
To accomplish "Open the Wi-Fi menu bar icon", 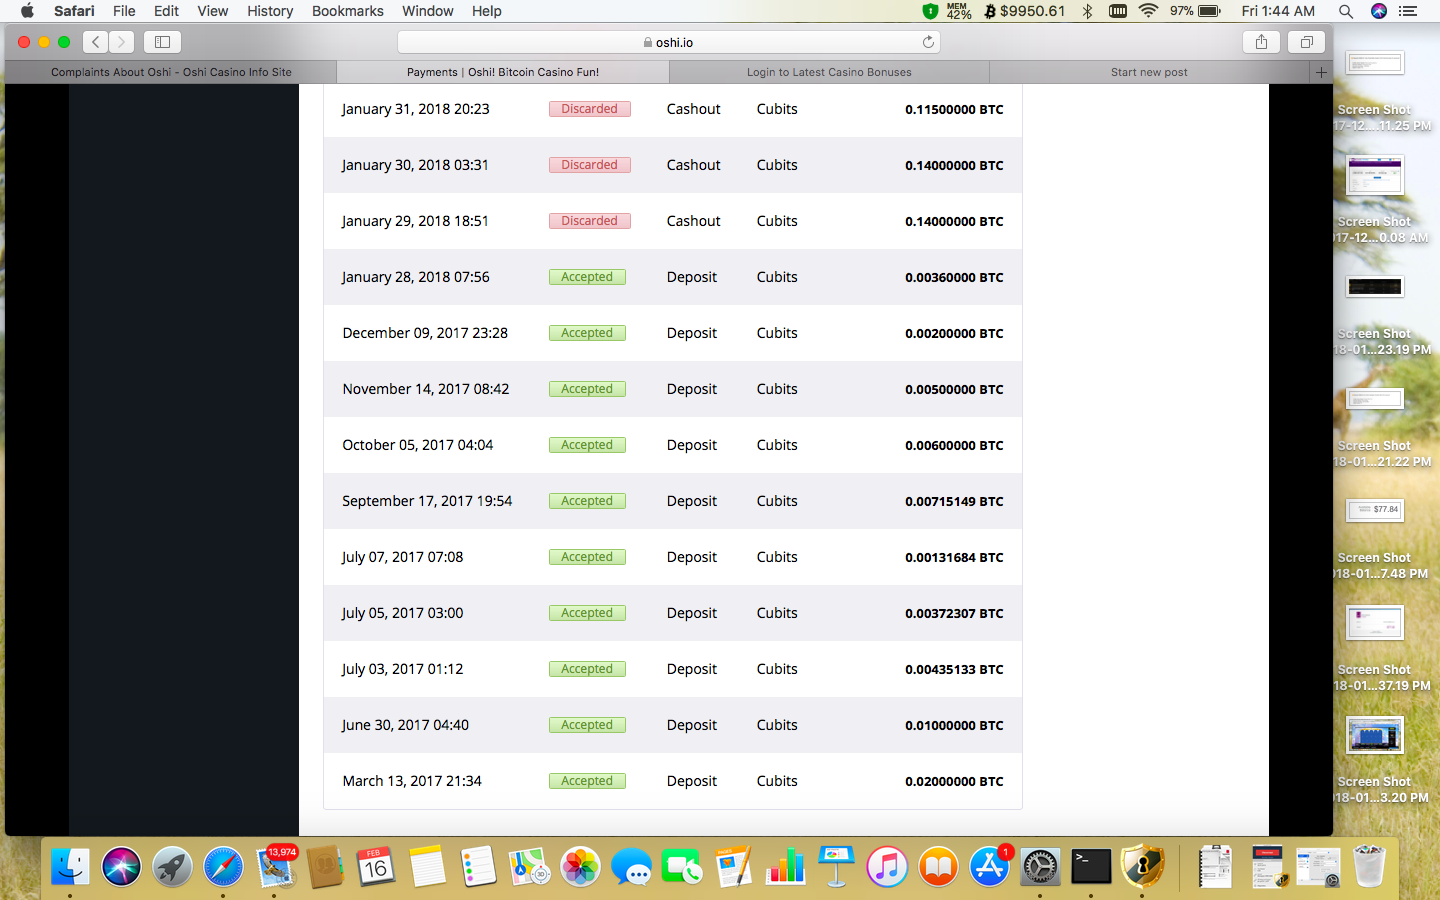I will pyautogui.click(x=1148, y=11).
